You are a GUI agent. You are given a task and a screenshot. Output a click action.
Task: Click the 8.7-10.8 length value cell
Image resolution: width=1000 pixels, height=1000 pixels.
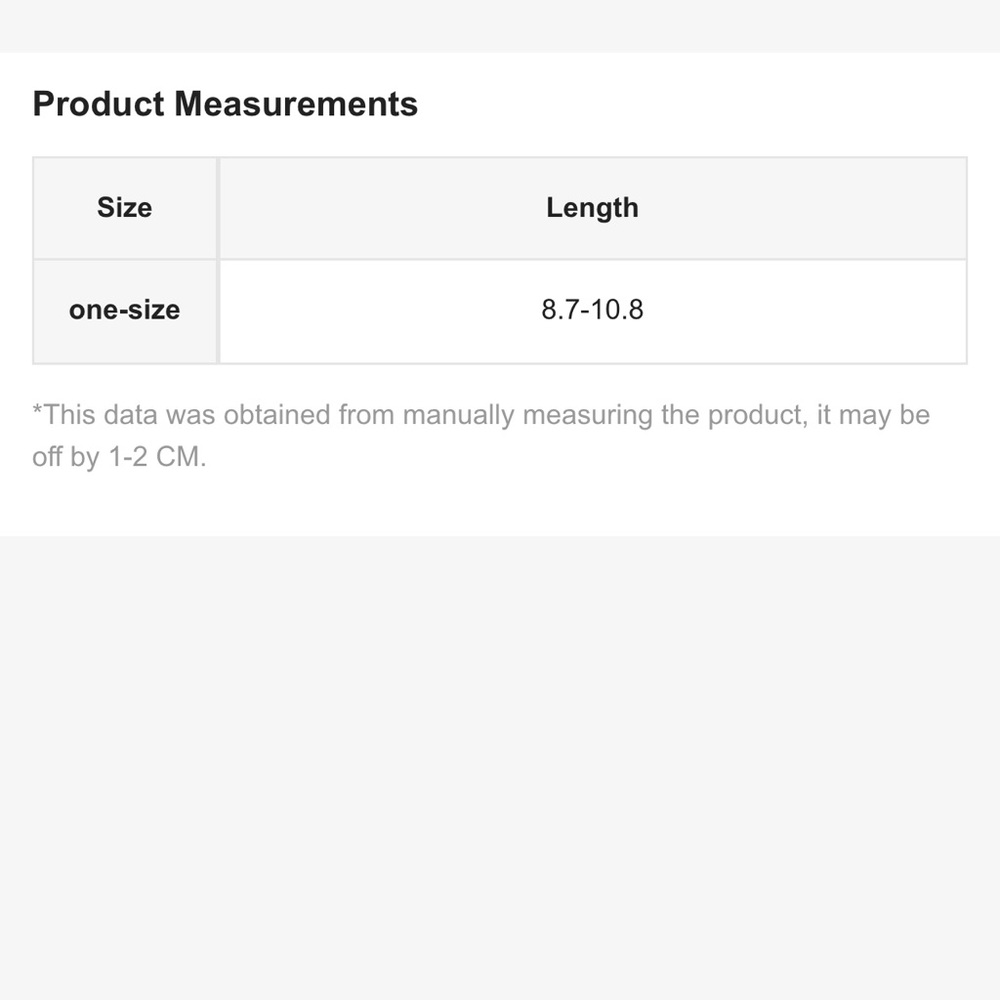coord(592,311)
